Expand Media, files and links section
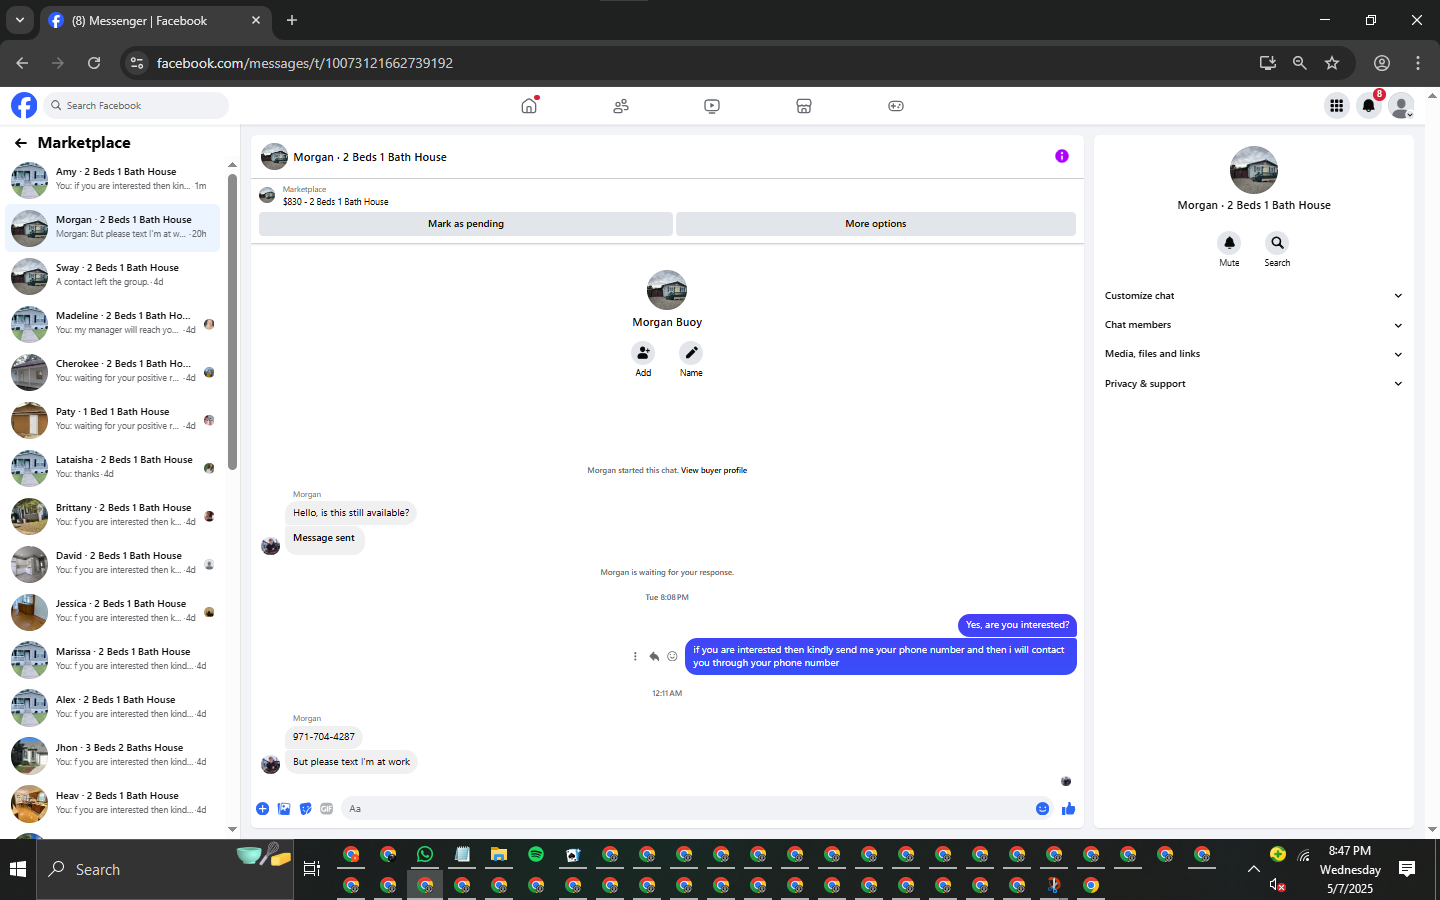The height and width of the screenshot is (900, 1440). (1253, 354)
